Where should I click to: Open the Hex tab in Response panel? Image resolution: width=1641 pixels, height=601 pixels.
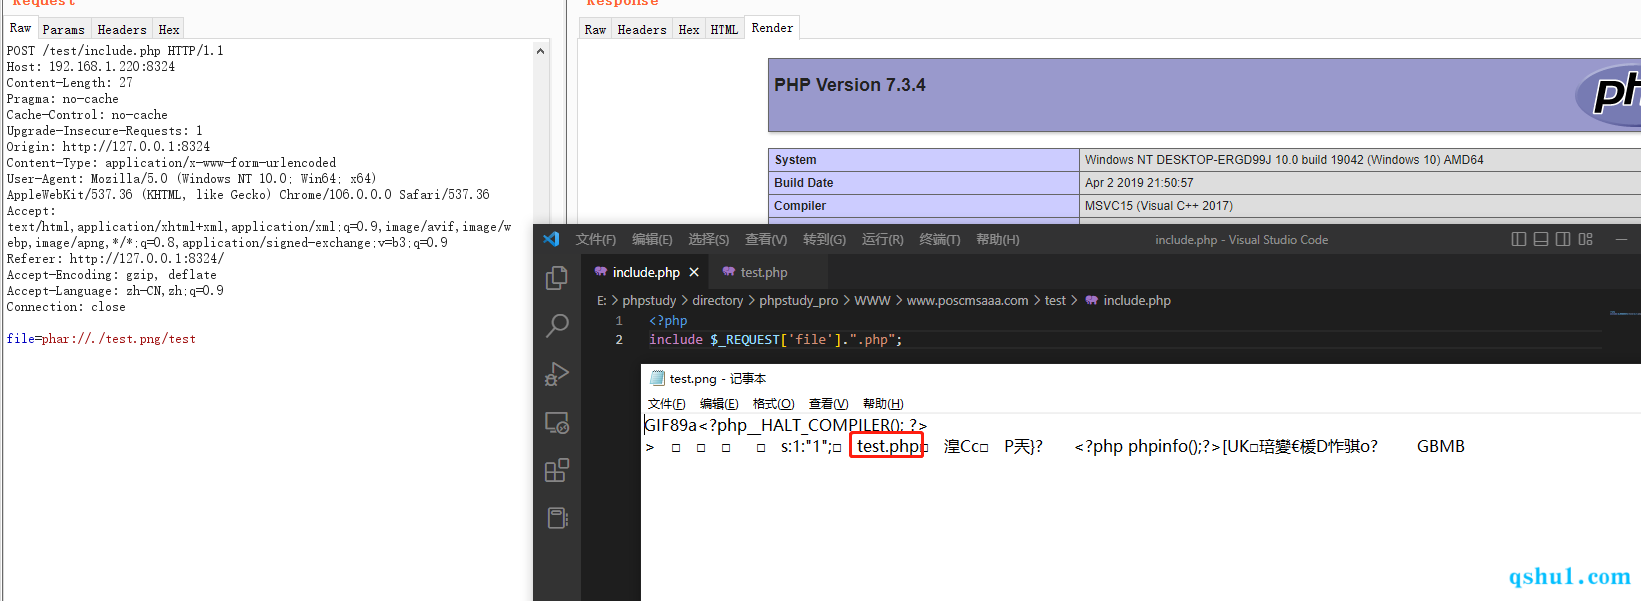click(x=689, y=29)
